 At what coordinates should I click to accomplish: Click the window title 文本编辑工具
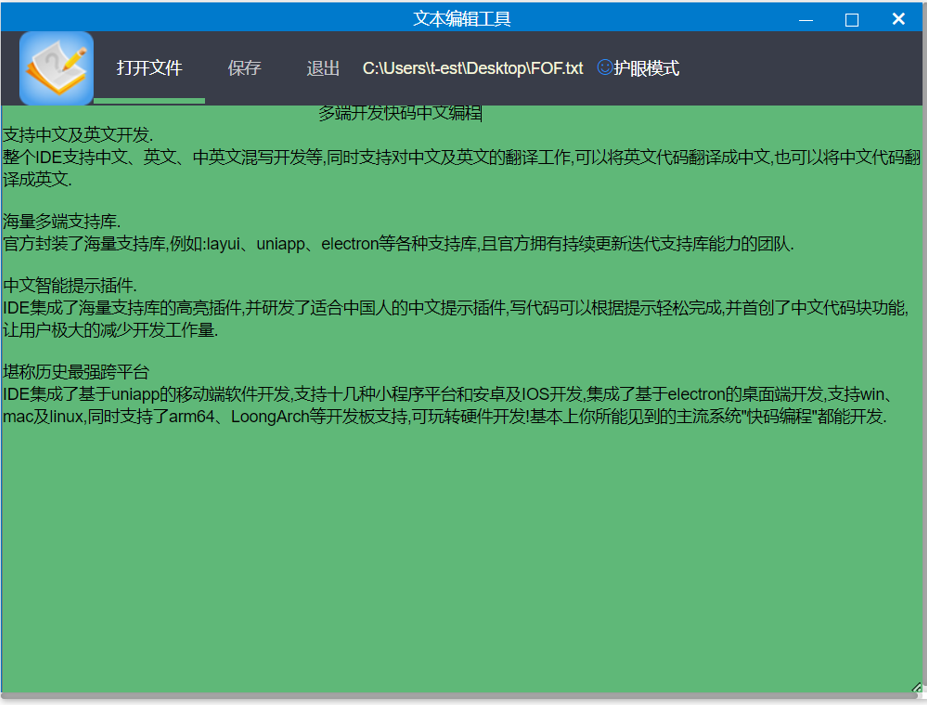coord(462,19)
